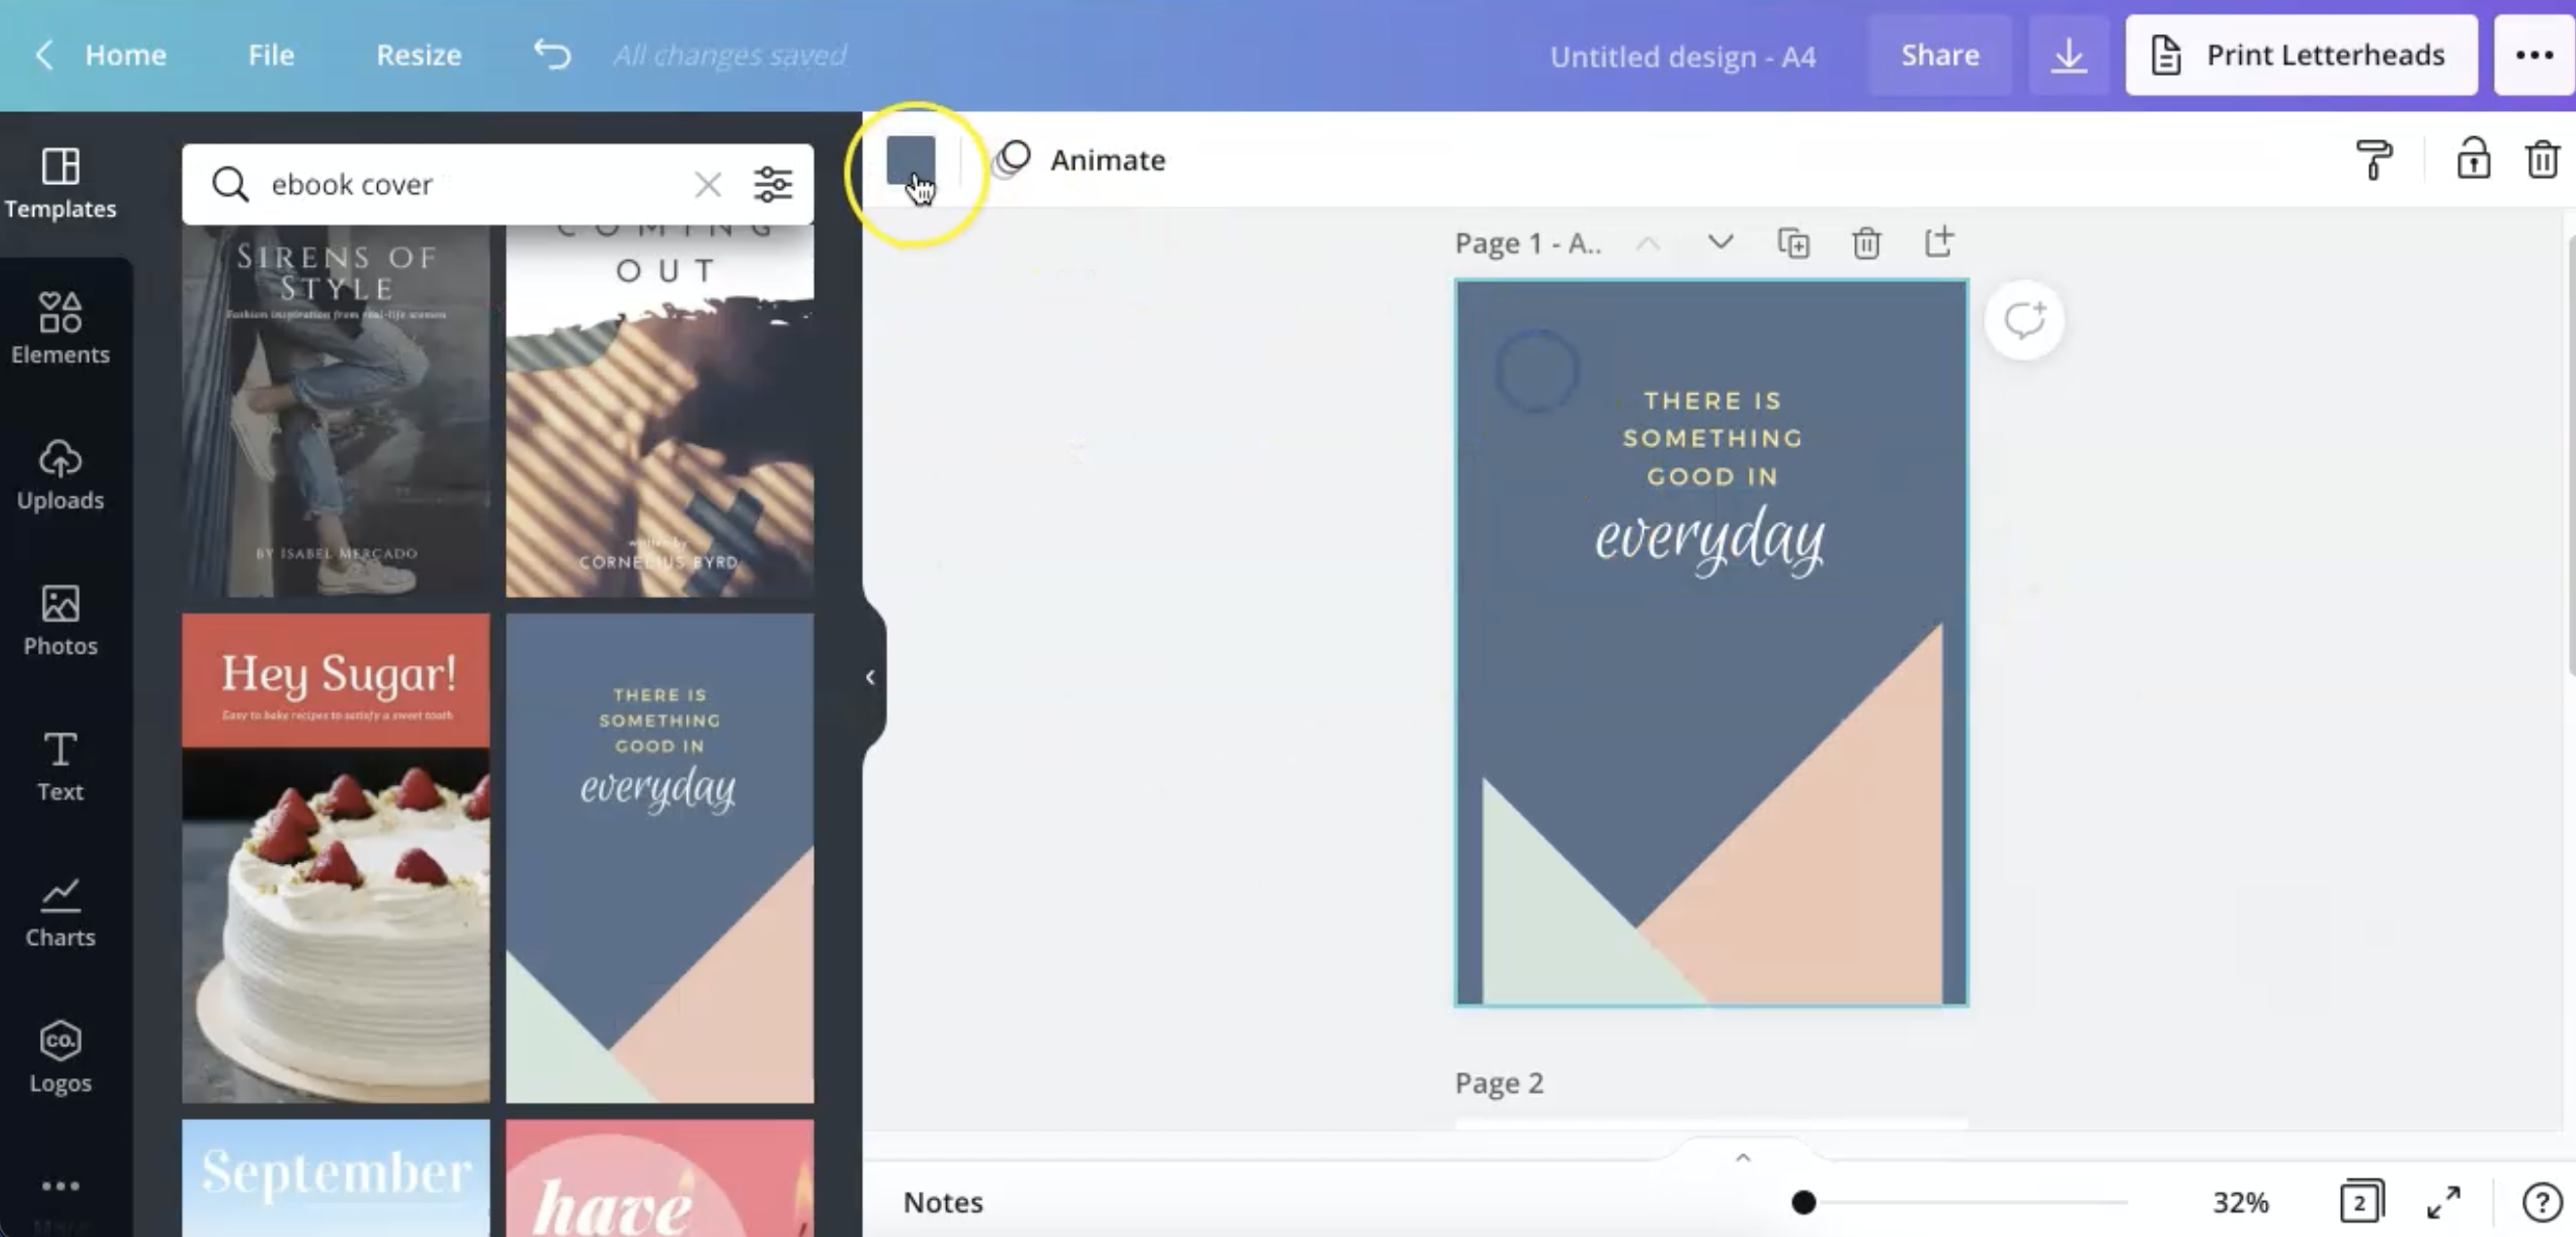Open the background color swatch
Viewport: 2576px width, 1237px height.
tap(910, 160)
